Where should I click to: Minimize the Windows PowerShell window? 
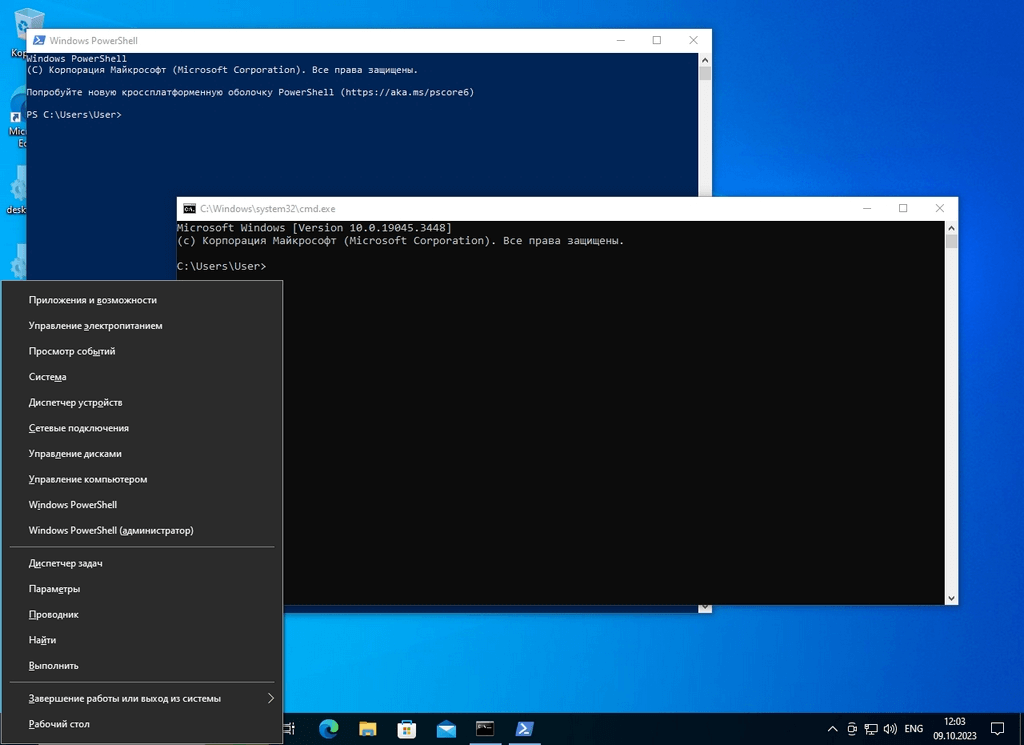620,40
